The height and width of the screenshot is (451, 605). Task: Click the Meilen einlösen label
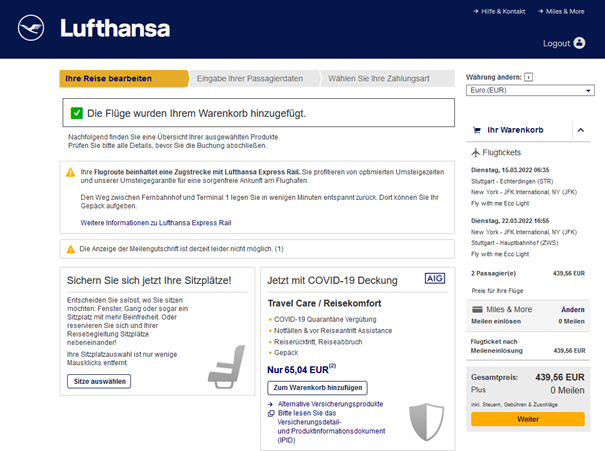coord(496,321)
